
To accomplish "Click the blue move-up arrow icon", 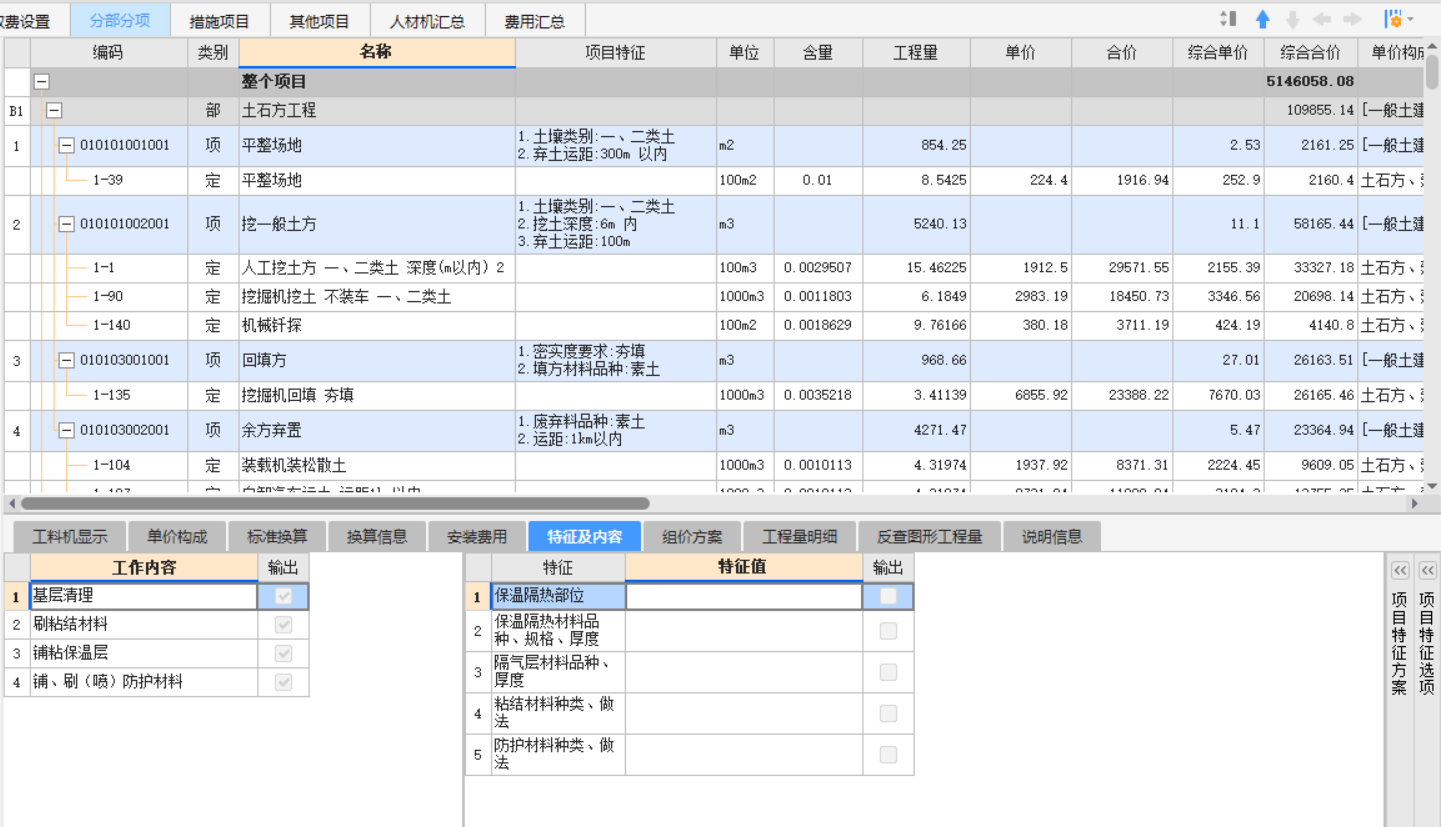I will [x=1263, y=19].
